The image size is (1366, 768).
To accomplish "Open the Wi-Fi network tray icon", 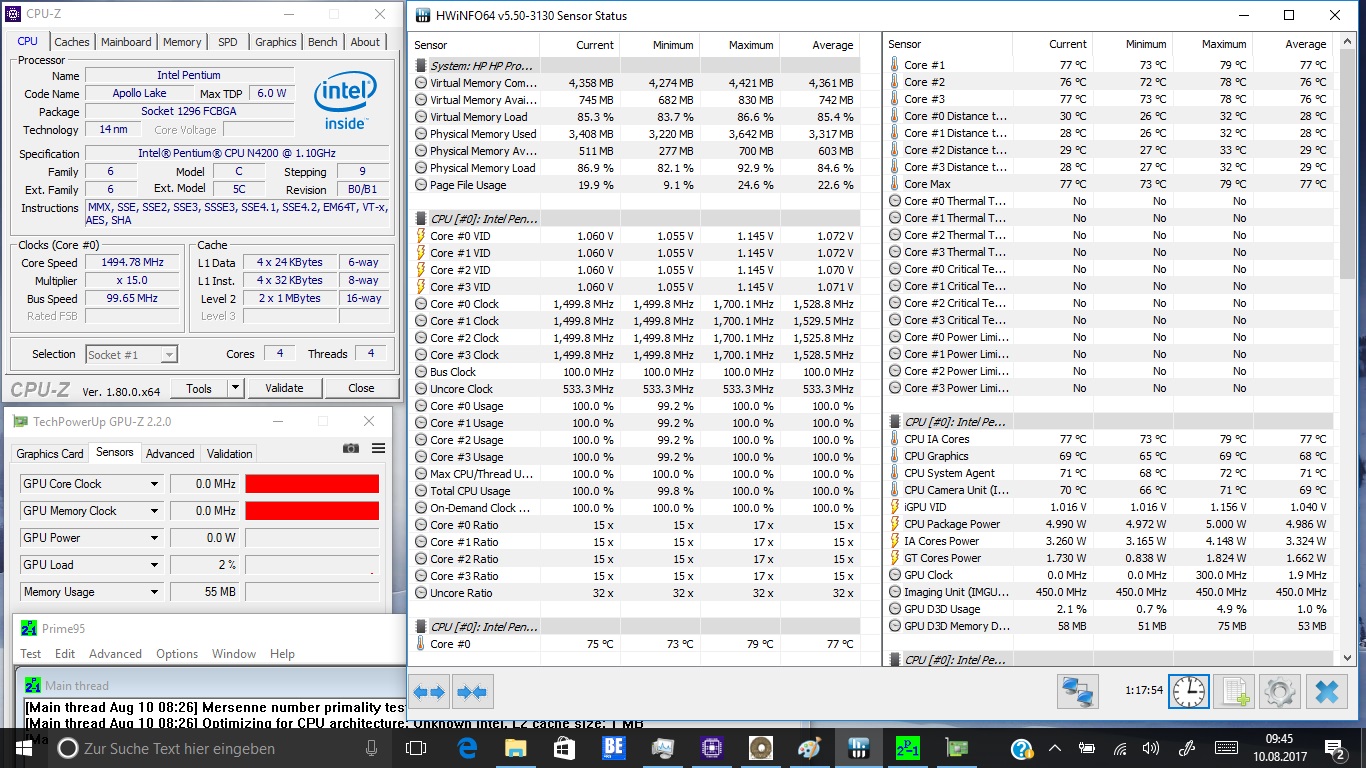I will (x=1120, y=748).
